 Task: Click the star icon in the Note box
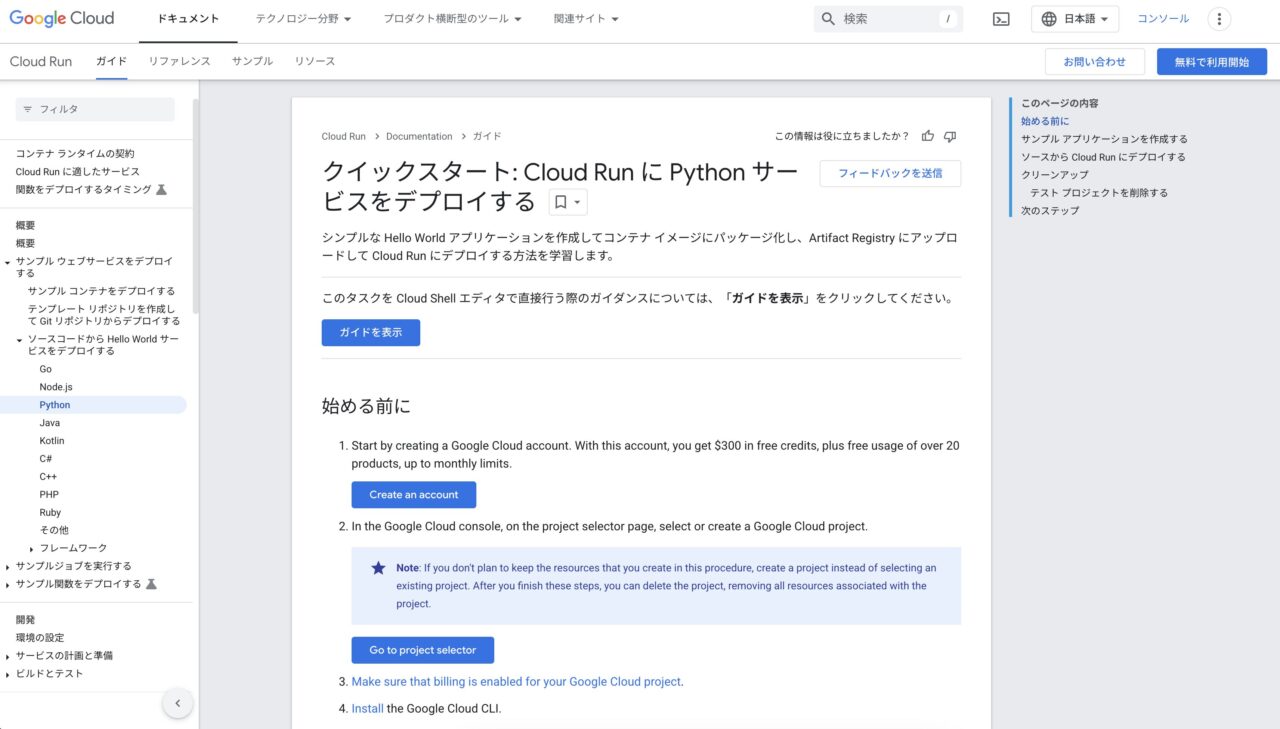click(x=378, y=567)
